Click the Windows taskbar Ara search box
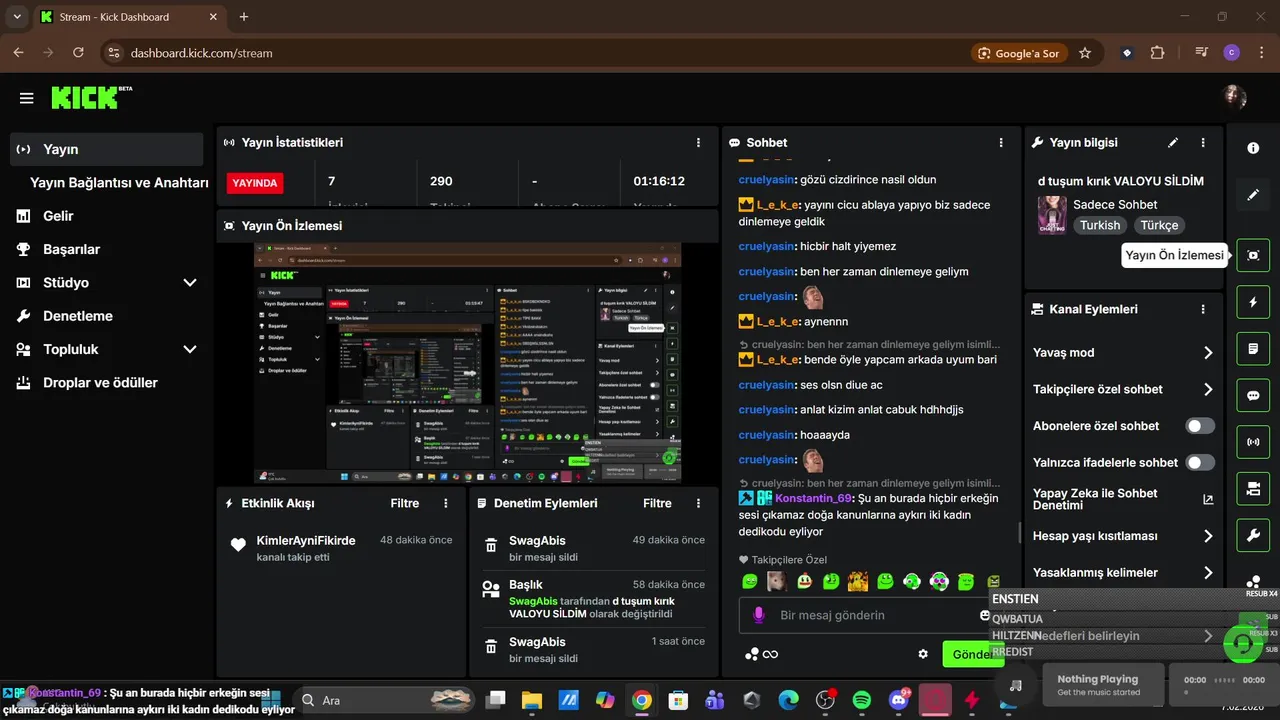This screenshot has height=720, width=1280. click(388, 700)
